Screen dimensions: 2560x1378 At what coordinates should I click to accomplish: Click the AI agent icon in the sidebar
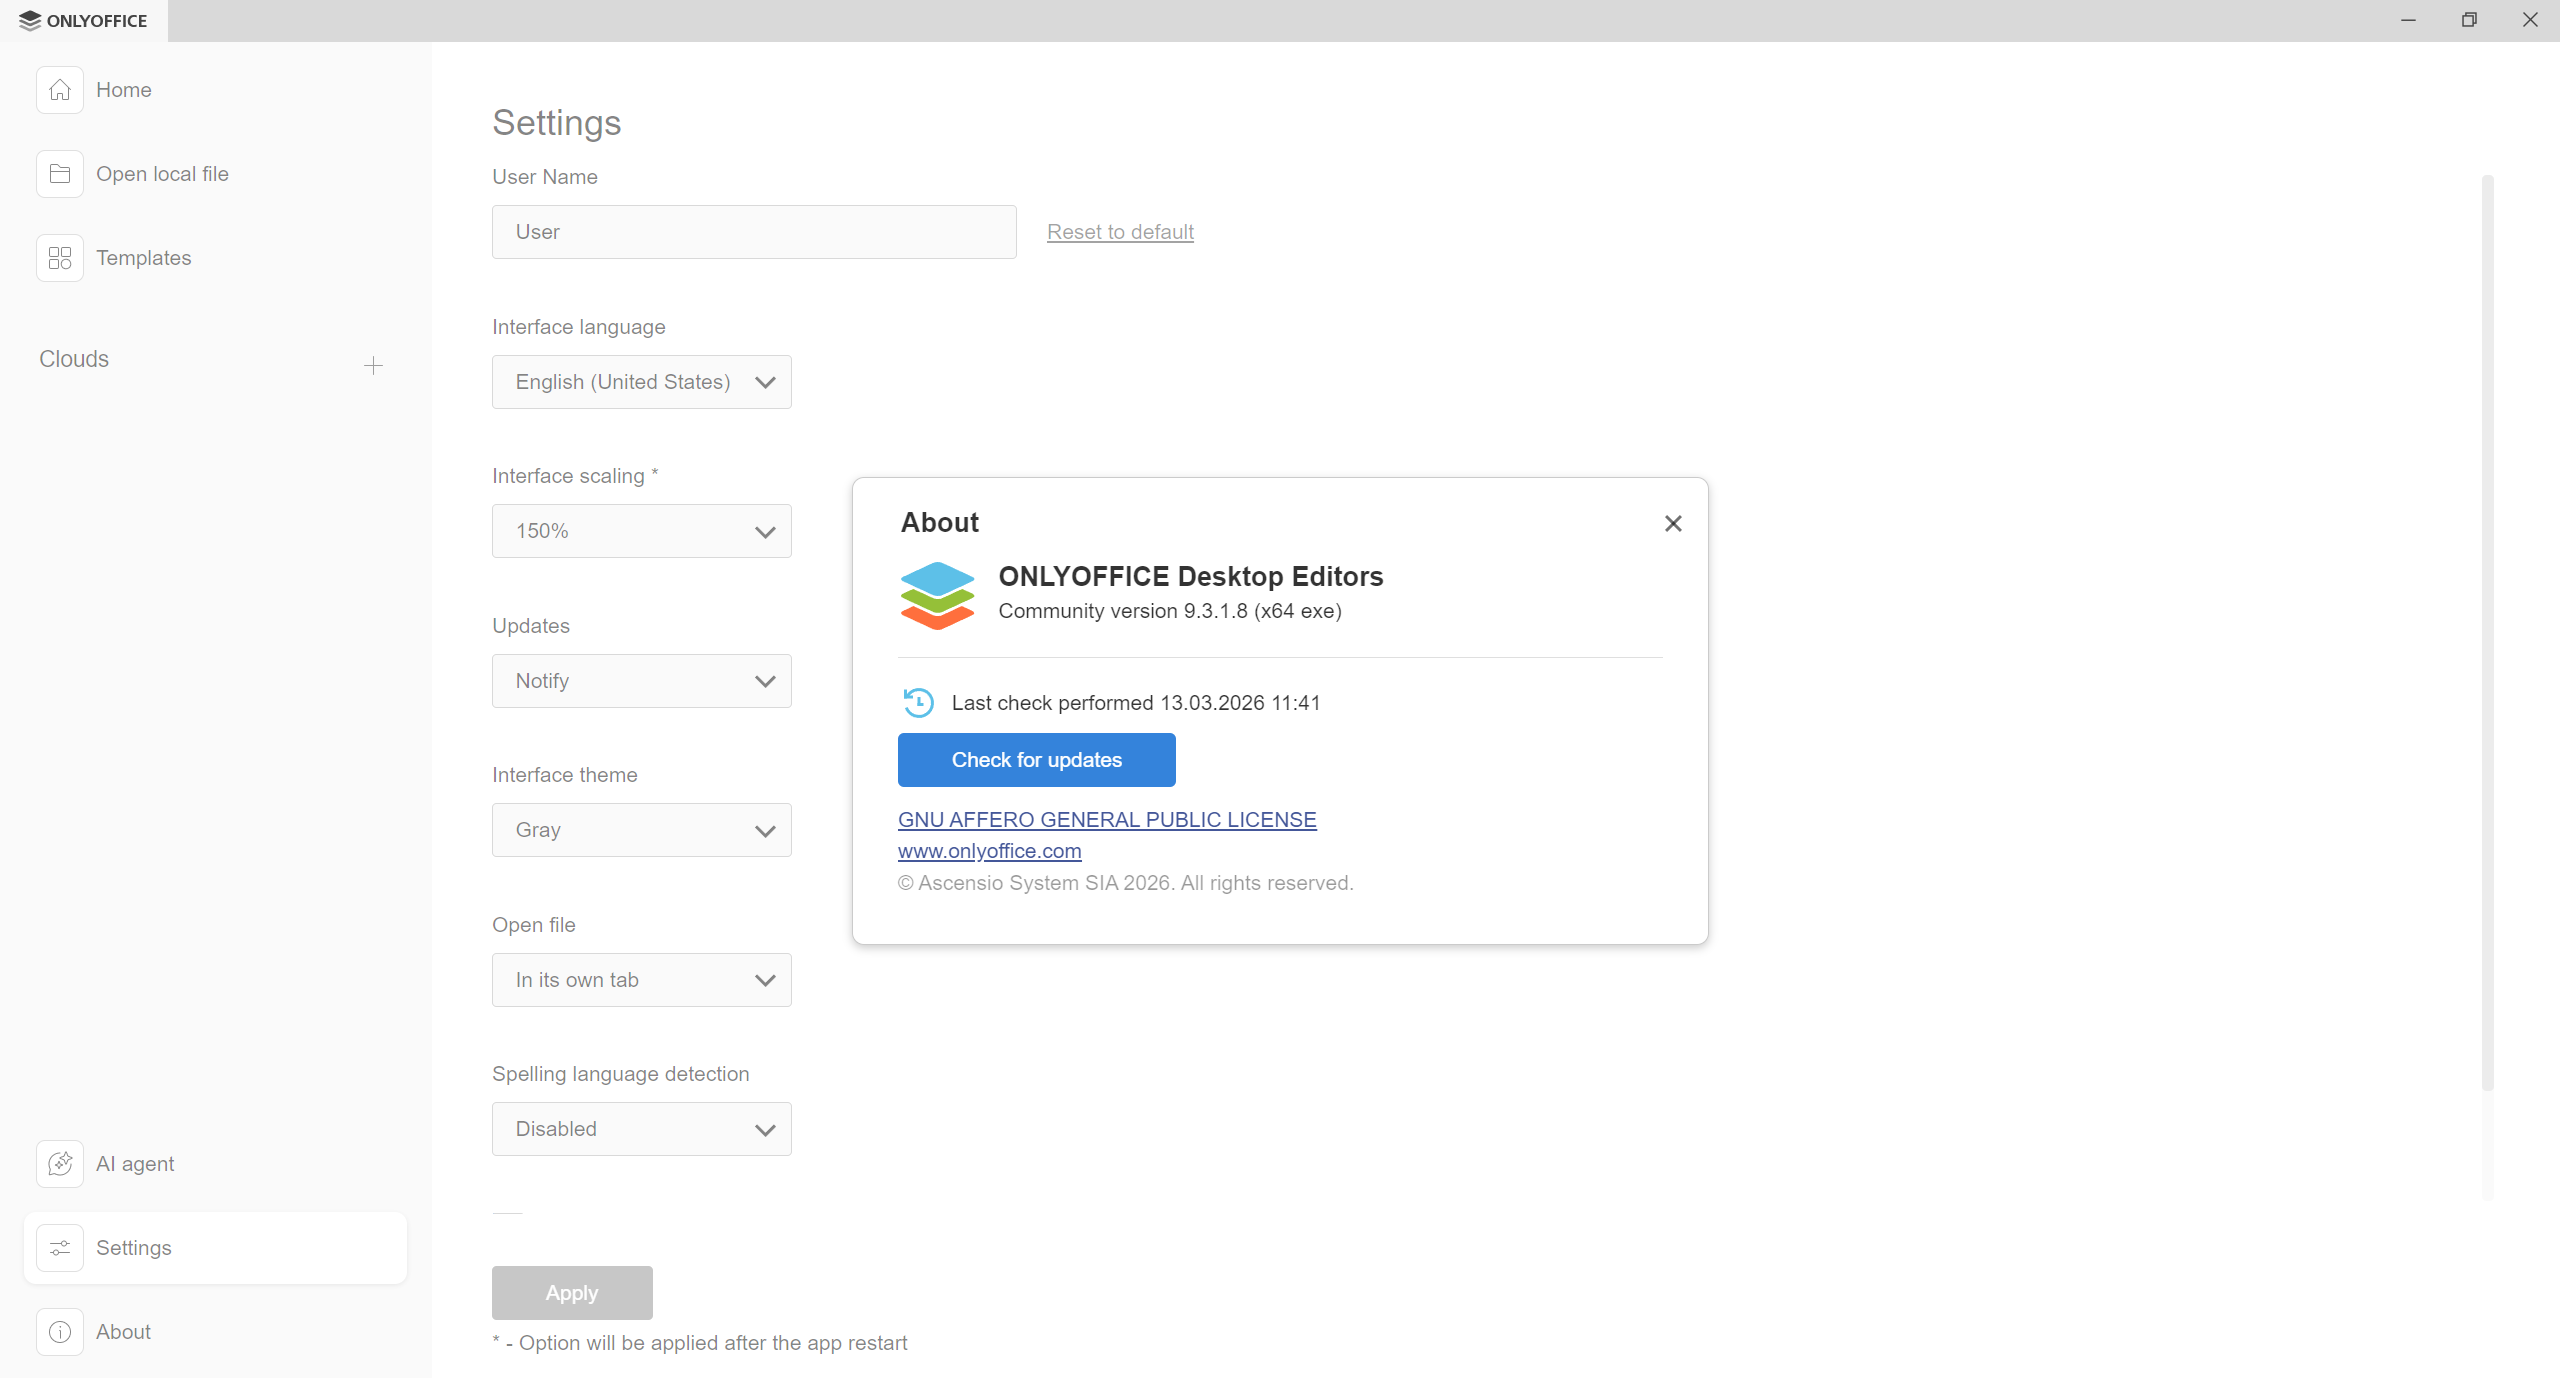[x=60, y=1163]
